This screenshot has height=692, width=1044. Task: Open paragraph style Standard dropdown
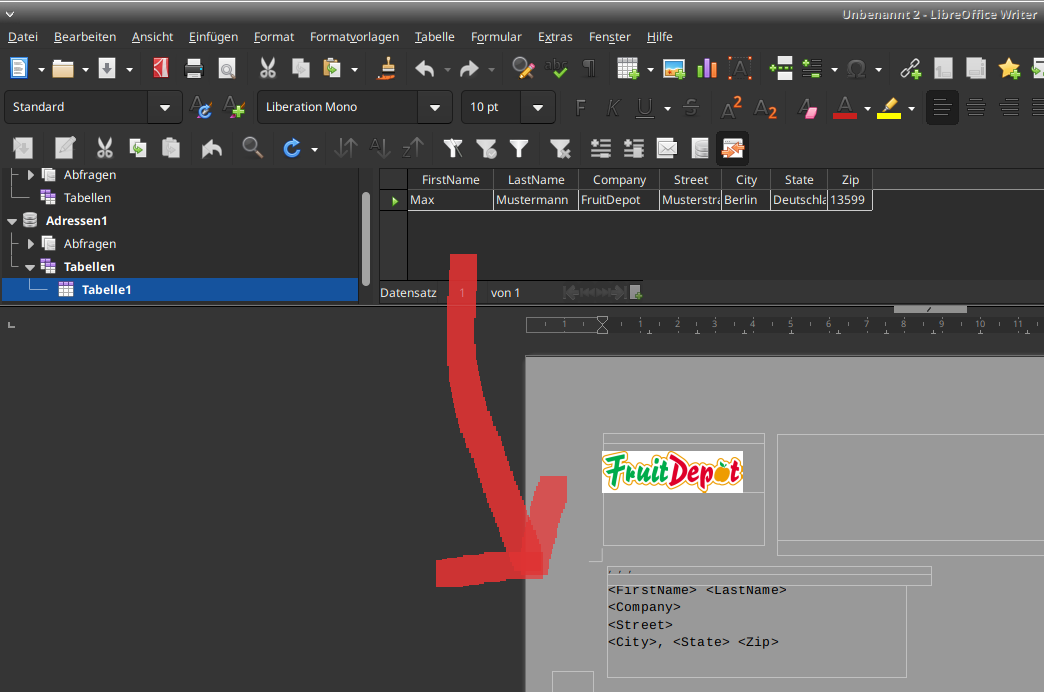click(x=164, y=107)
